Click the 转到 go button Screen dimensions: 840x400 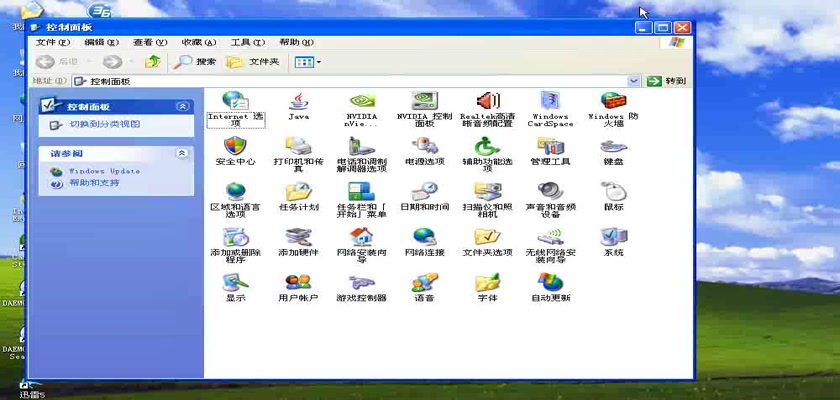(x=666, y=81)
